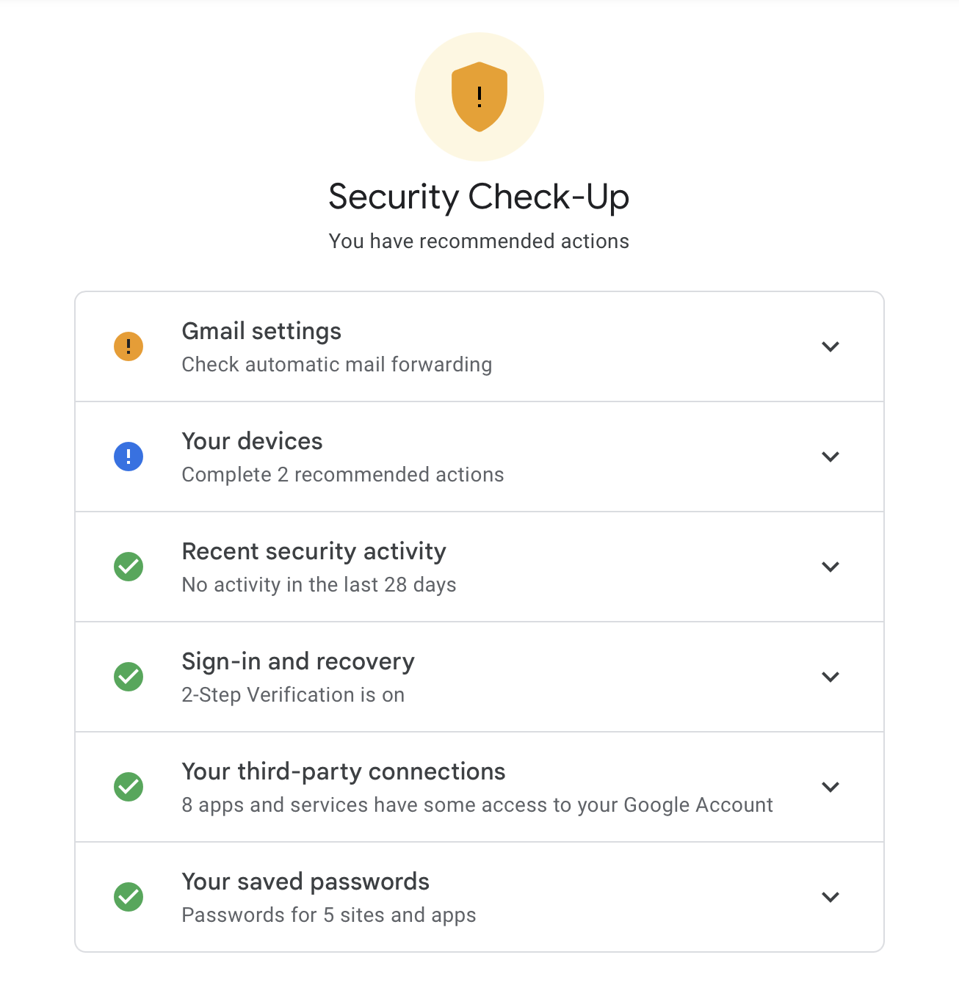Click 2-Step Verification is on text
The height and width of the screenshot is (985, 959).
point(293,695)
